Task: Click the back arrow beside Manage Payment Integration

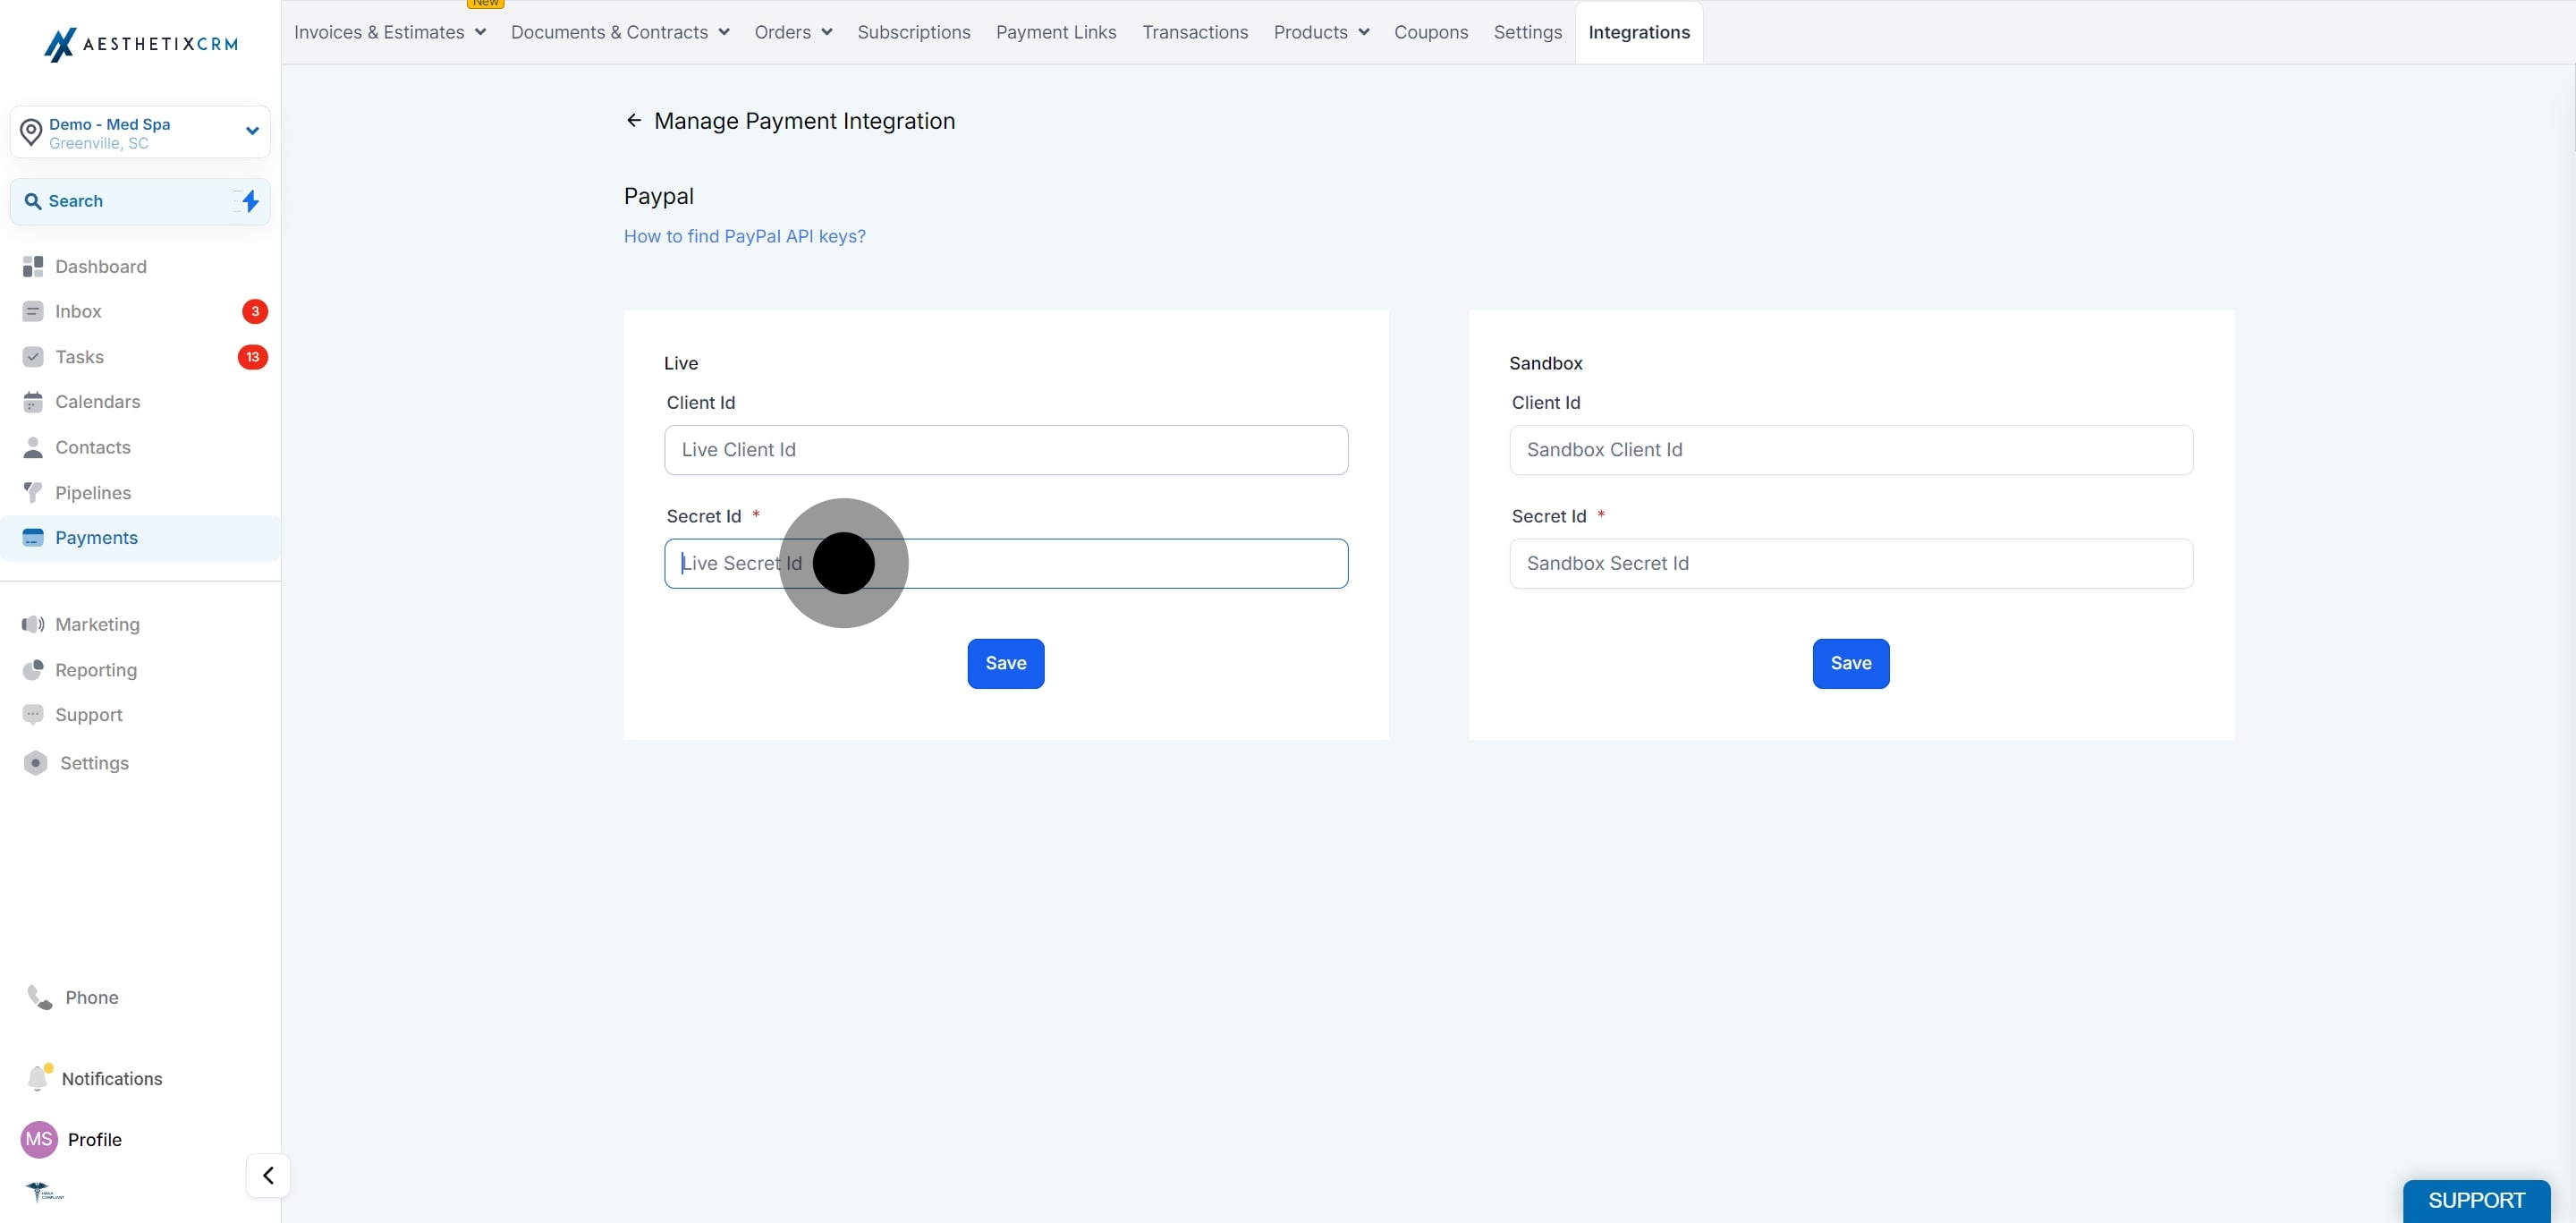Action: [633, 121]
